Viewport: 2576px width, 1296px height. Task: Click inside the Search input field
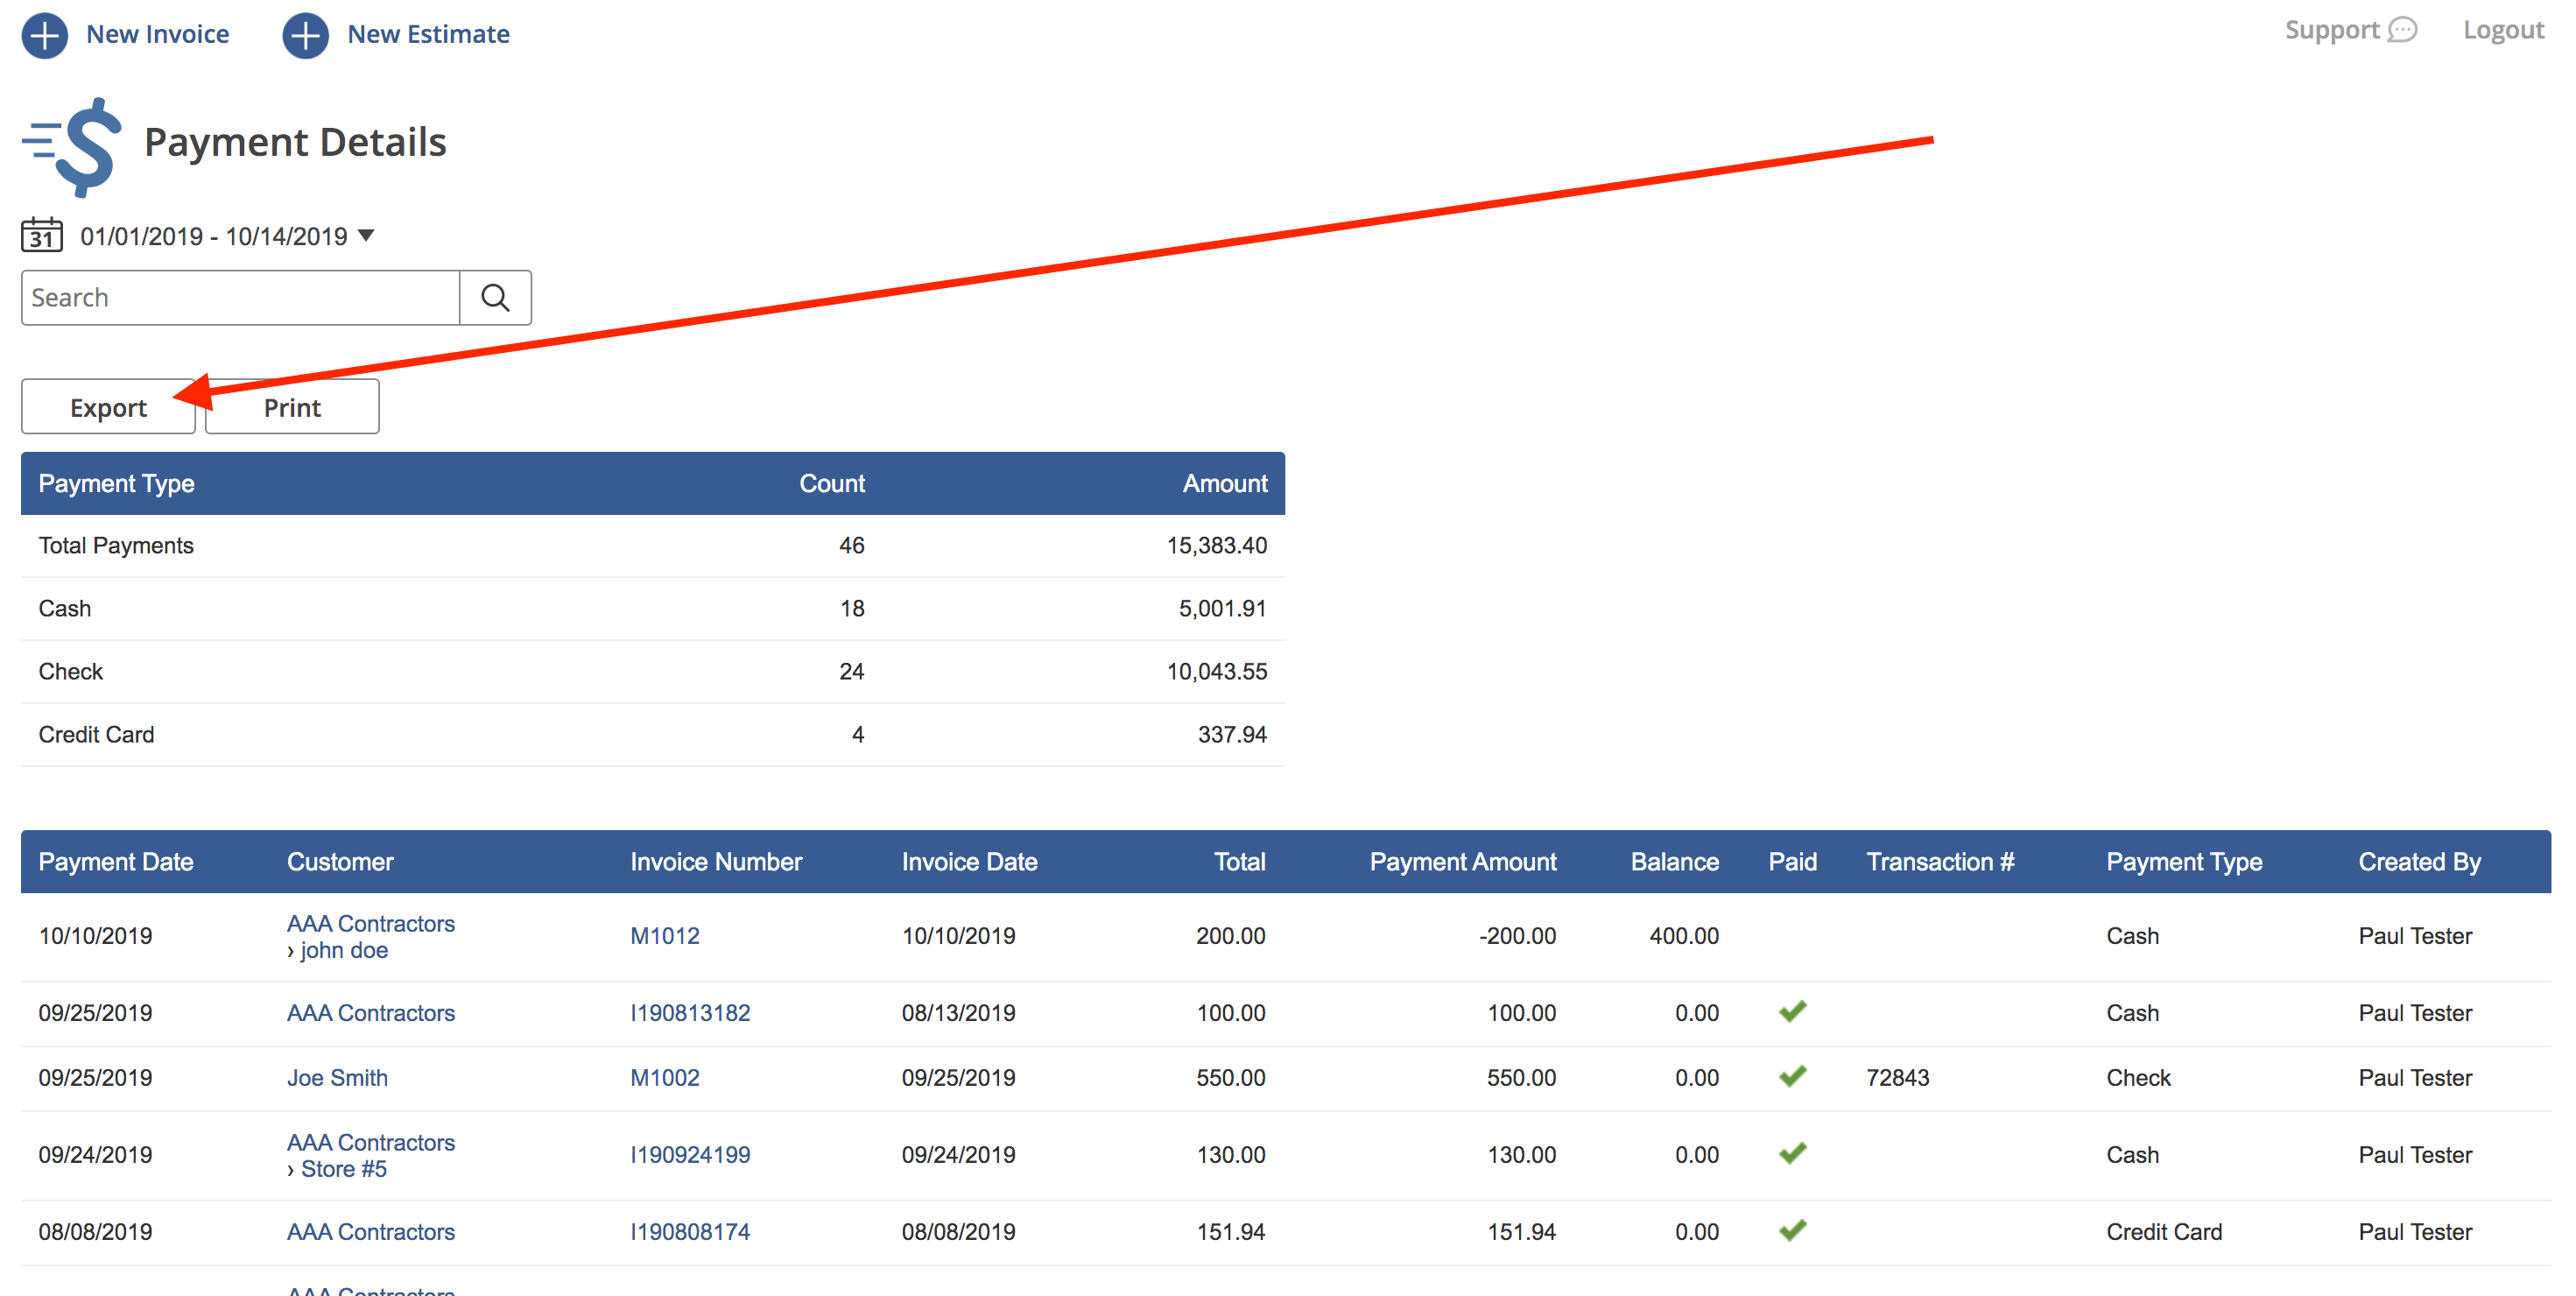[x=238, y=297]
